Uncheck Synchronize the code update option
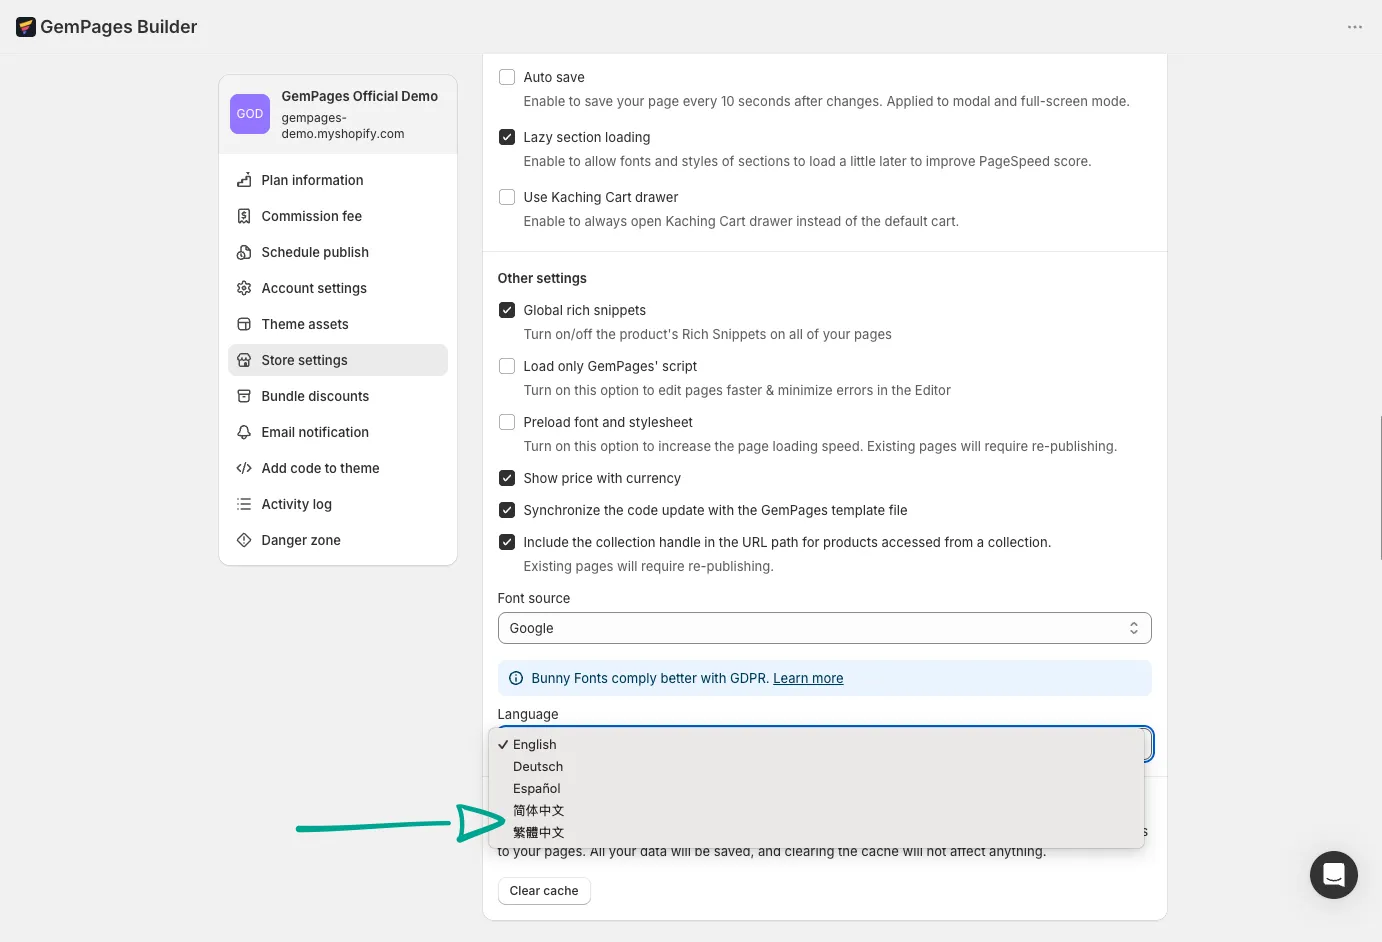The height and width of the screenshot is (942, 1382). point(507,510)
